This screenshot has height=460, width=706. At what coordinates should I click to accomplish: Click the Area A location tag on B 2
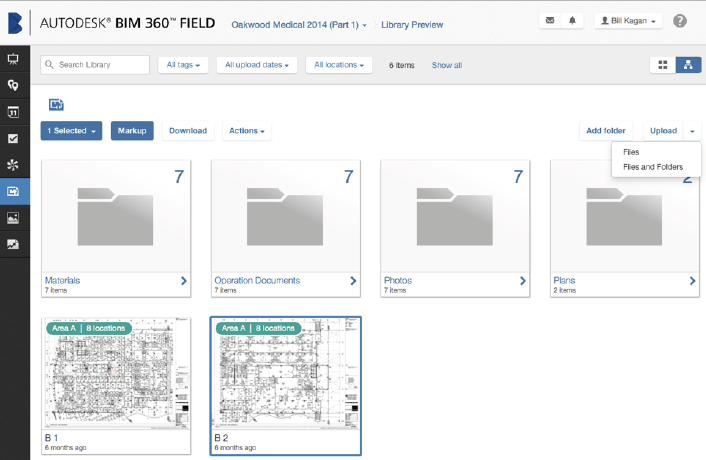[x=258, y=328]
